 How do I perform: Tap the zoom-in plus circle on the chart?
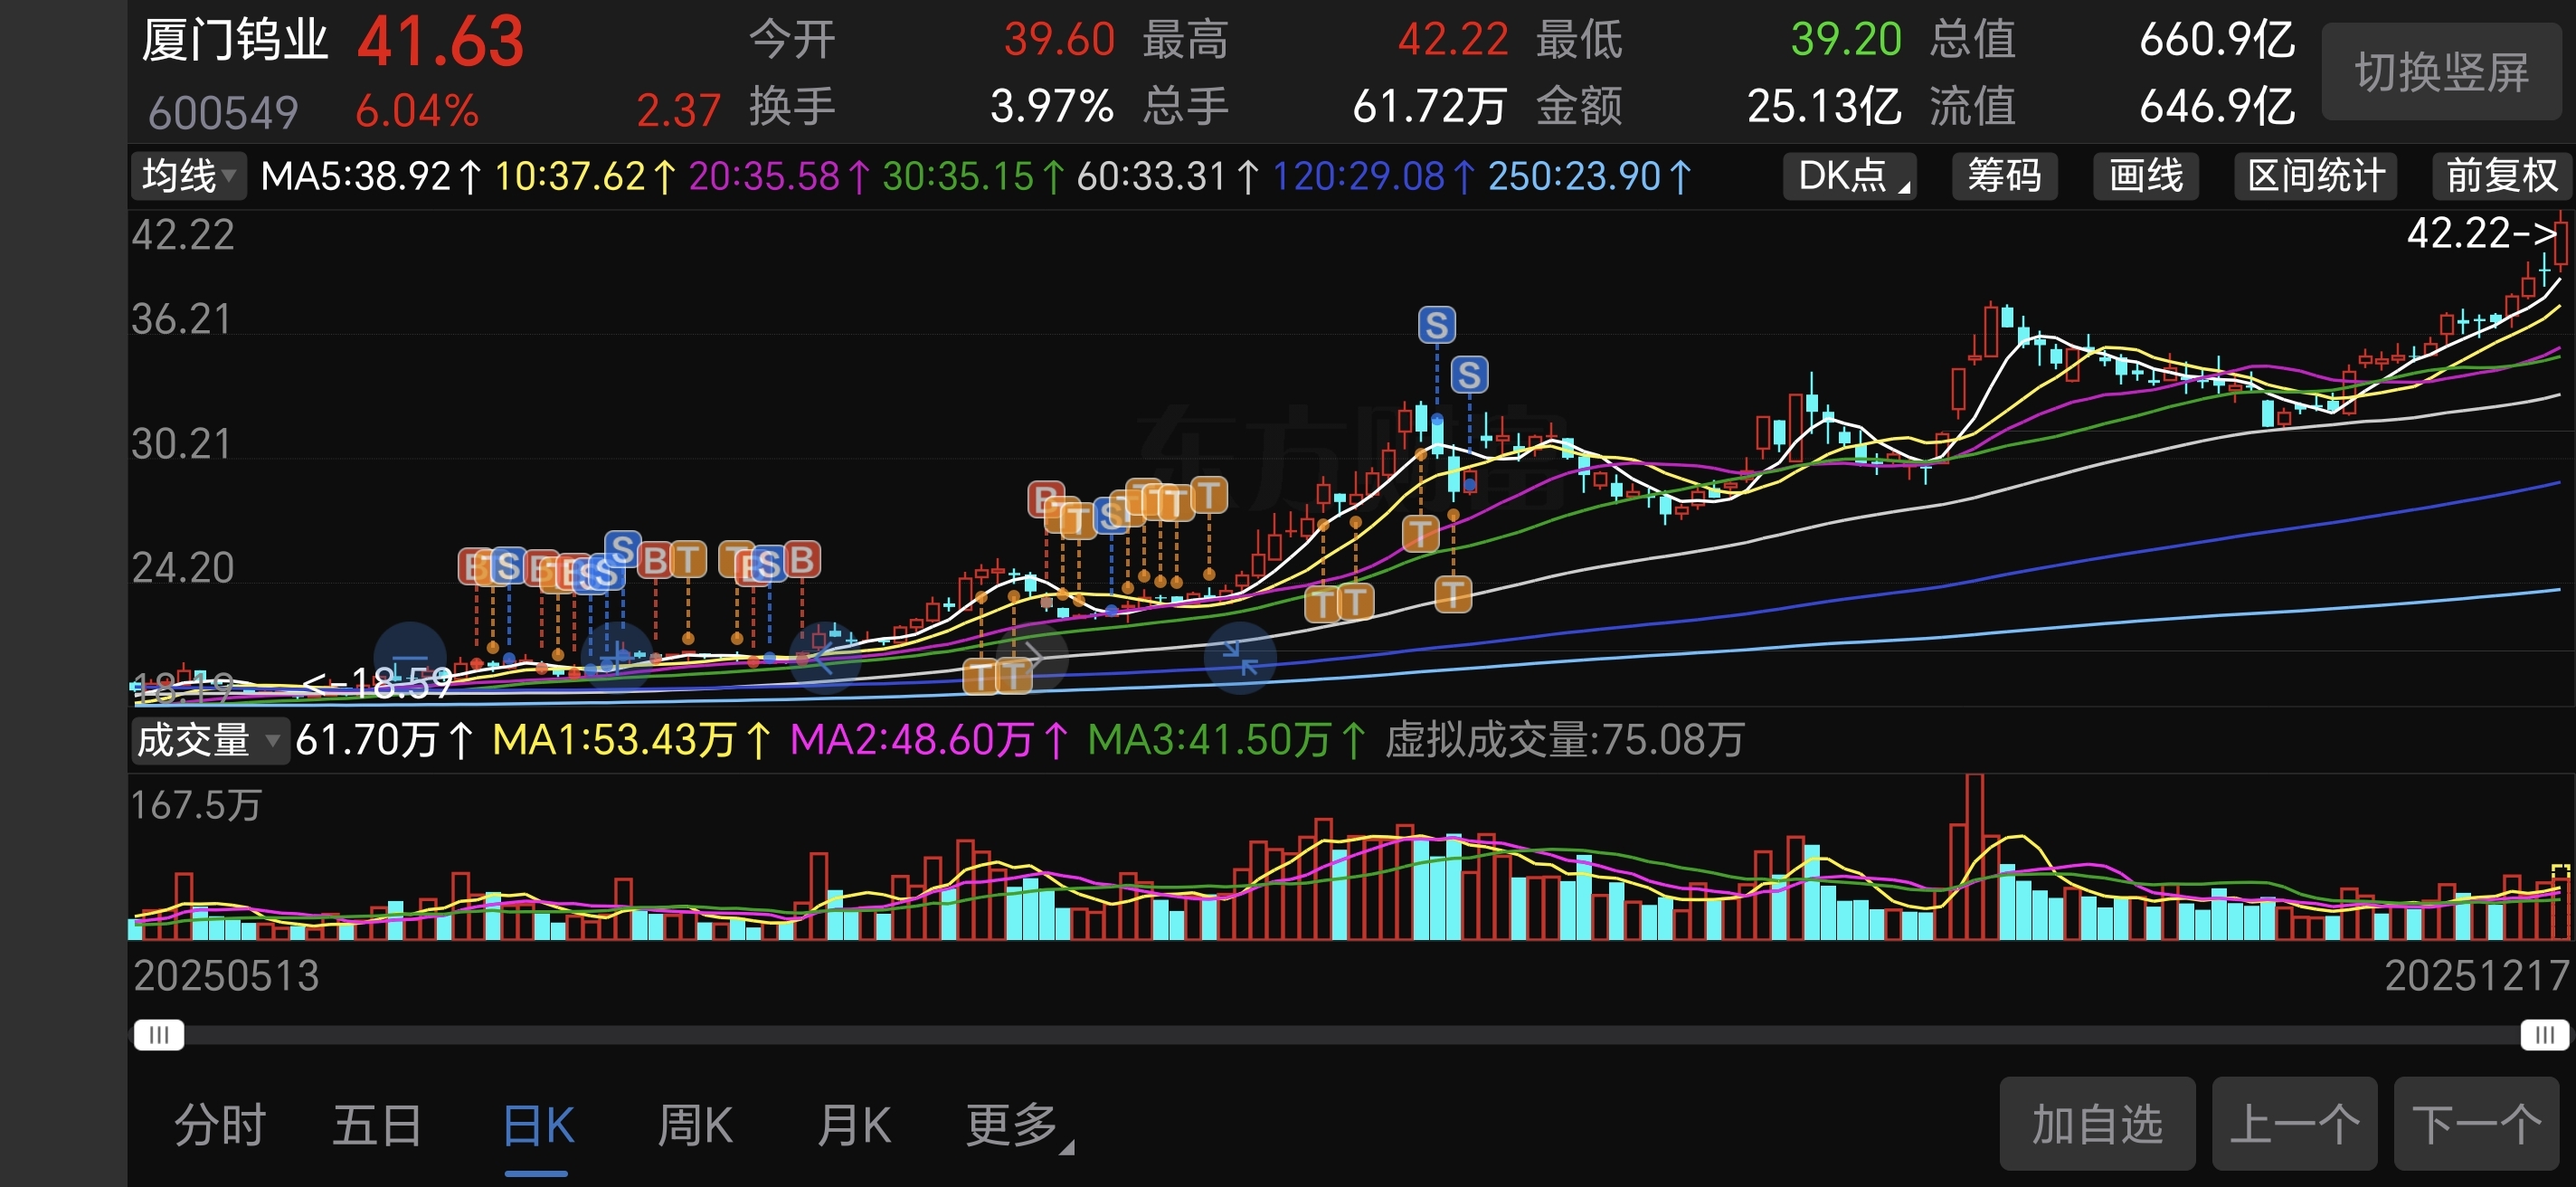coord(616,657)
